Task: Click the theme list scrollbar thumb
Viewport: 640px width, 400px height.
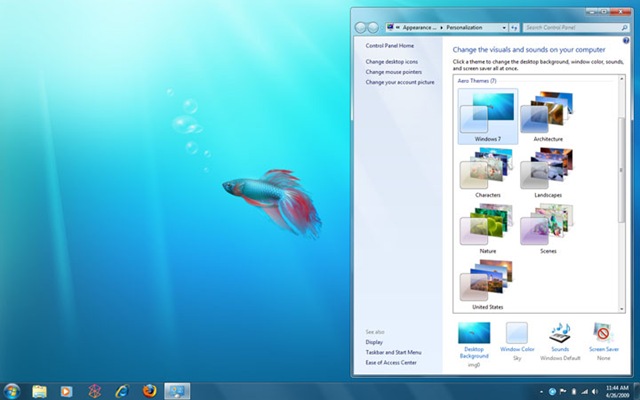Action: (622, 170)
